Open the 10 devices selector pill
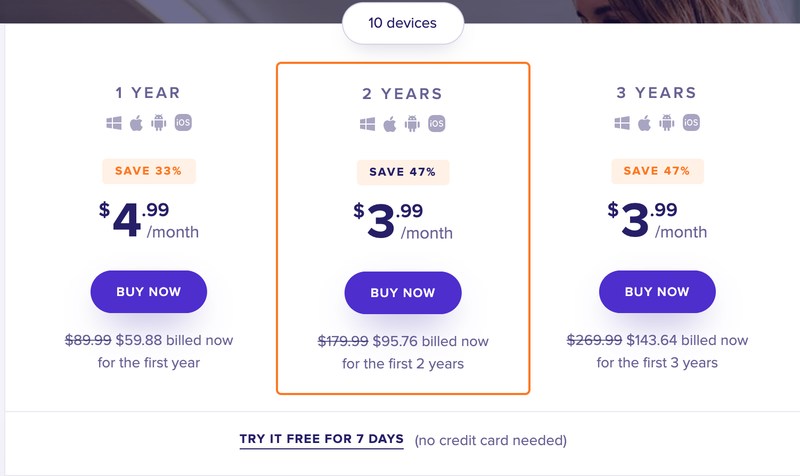 [403, 23]
